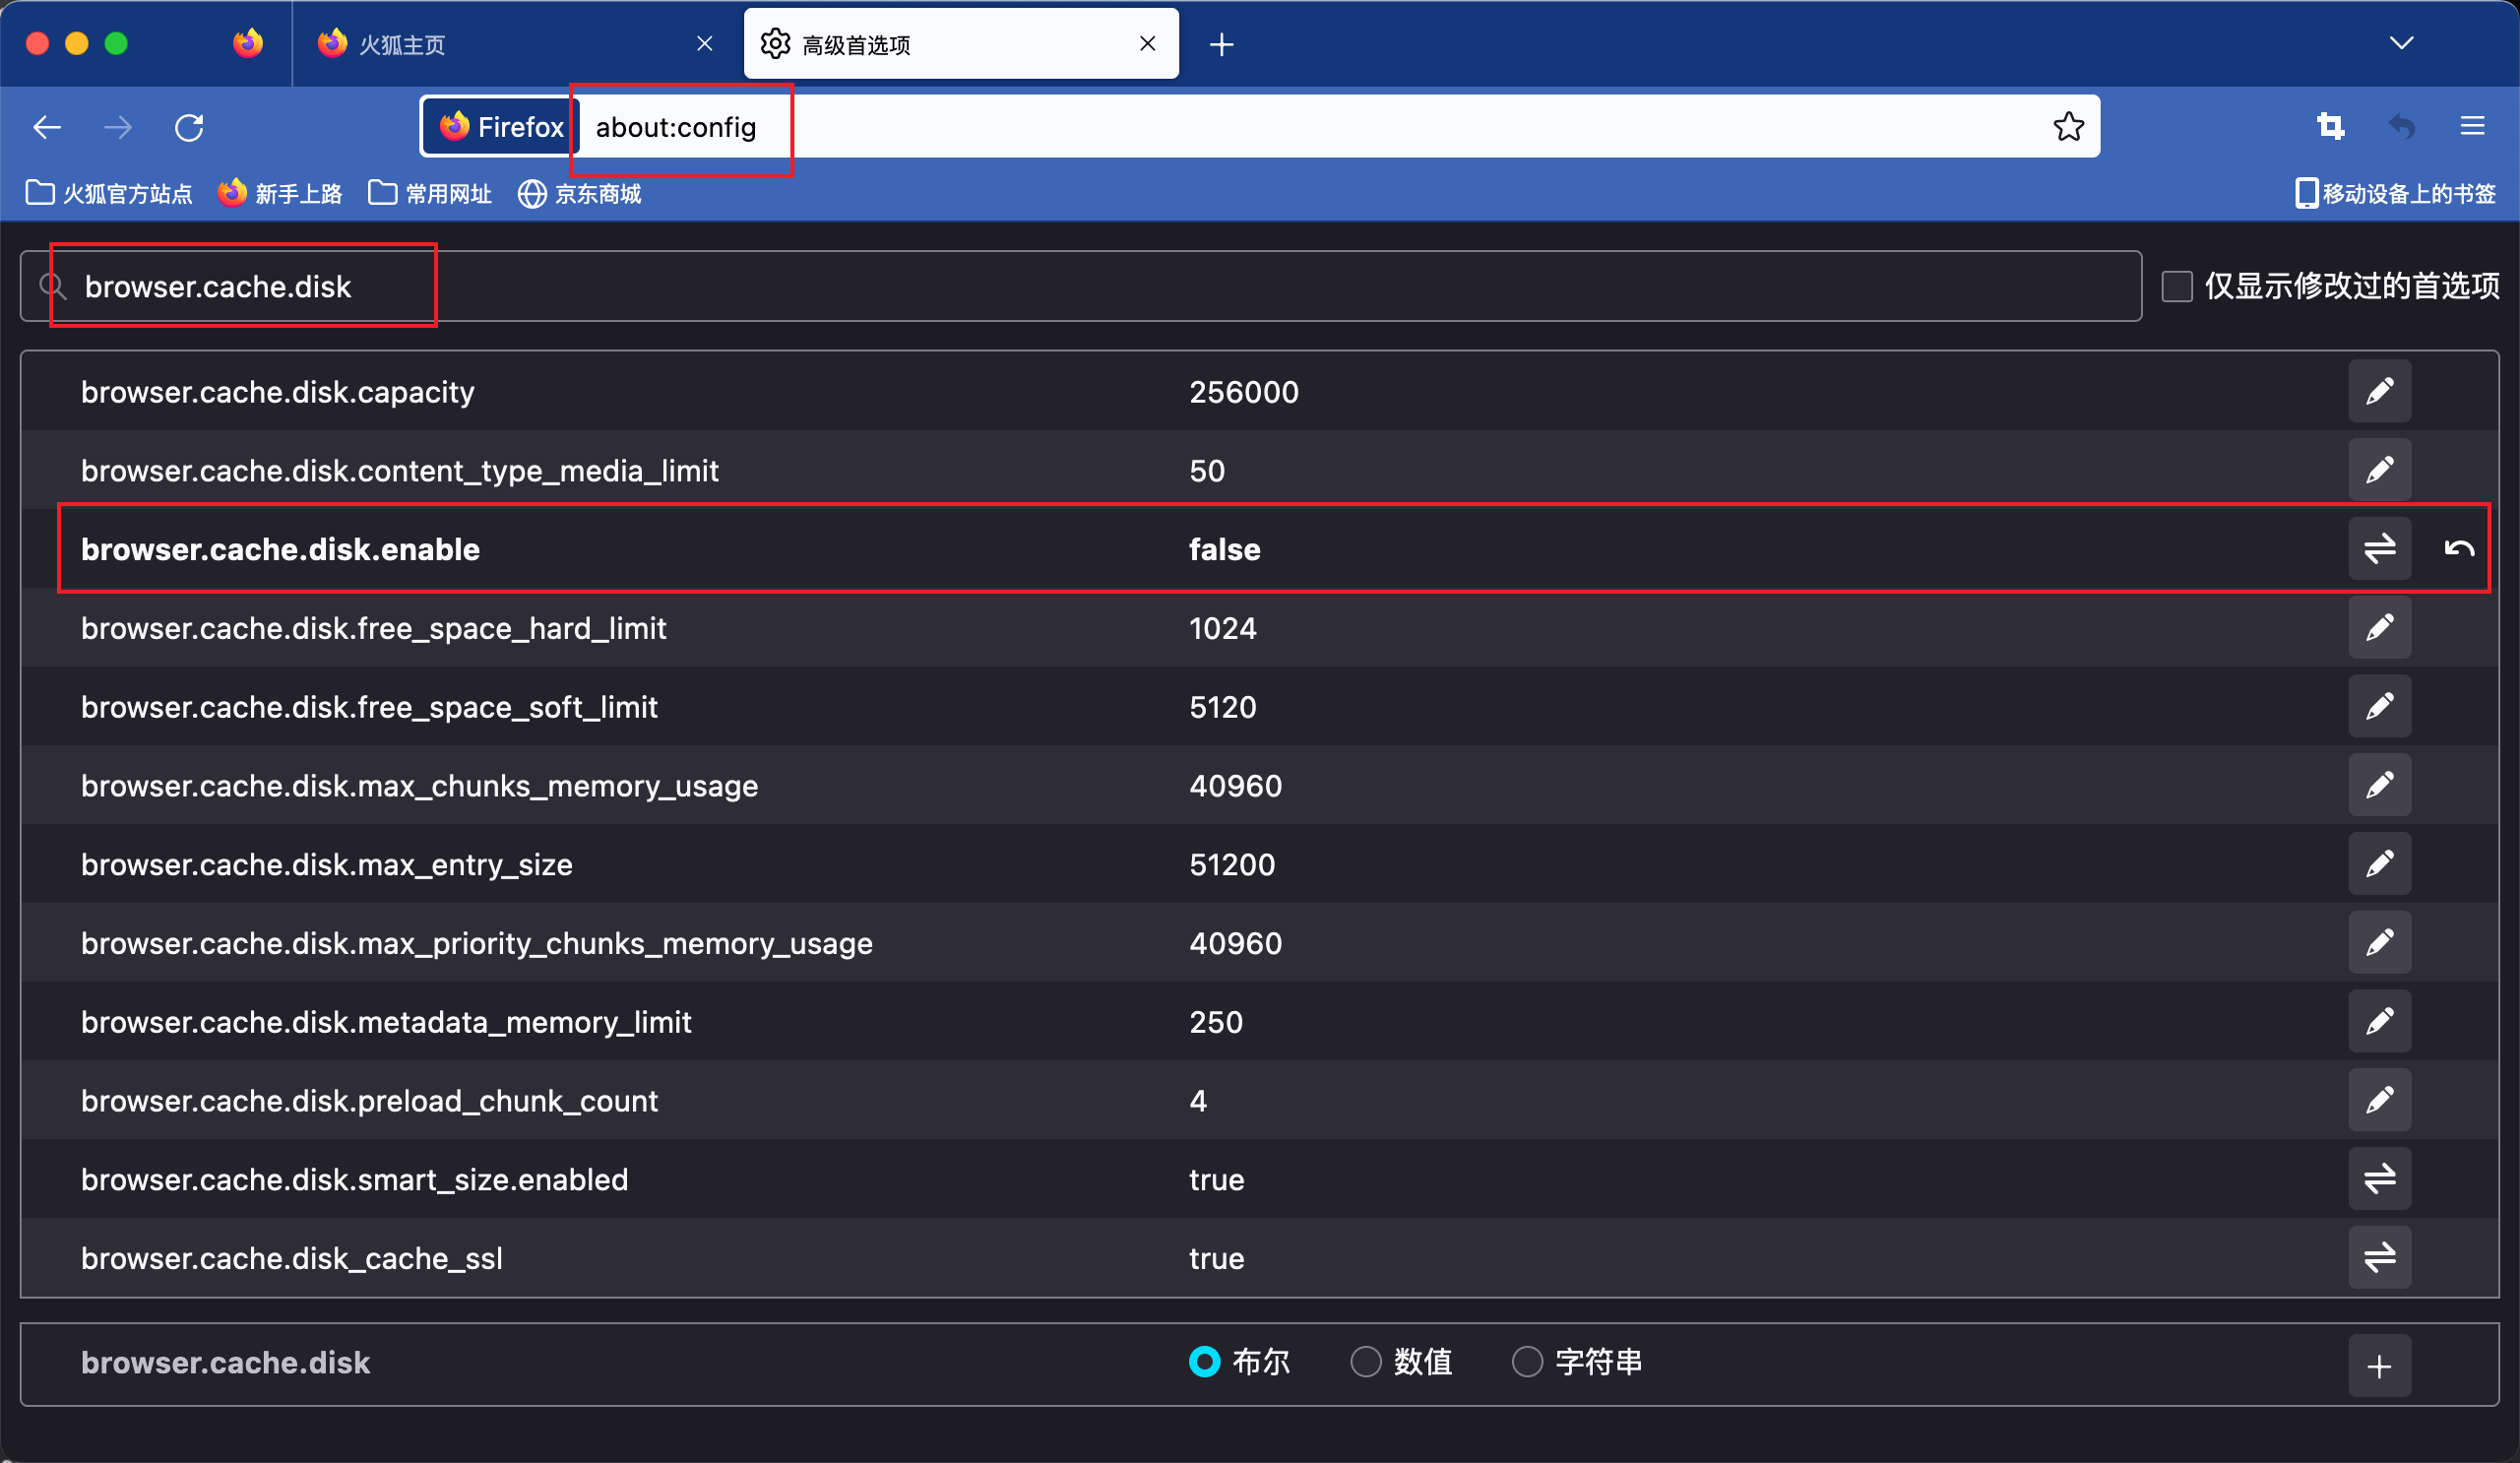Image resolution: width=2520 pixels, height=1463 pixels.
Task: Edit browser.cache.disk.capacity with pencil icon
Action: (x=2379, y=391)
